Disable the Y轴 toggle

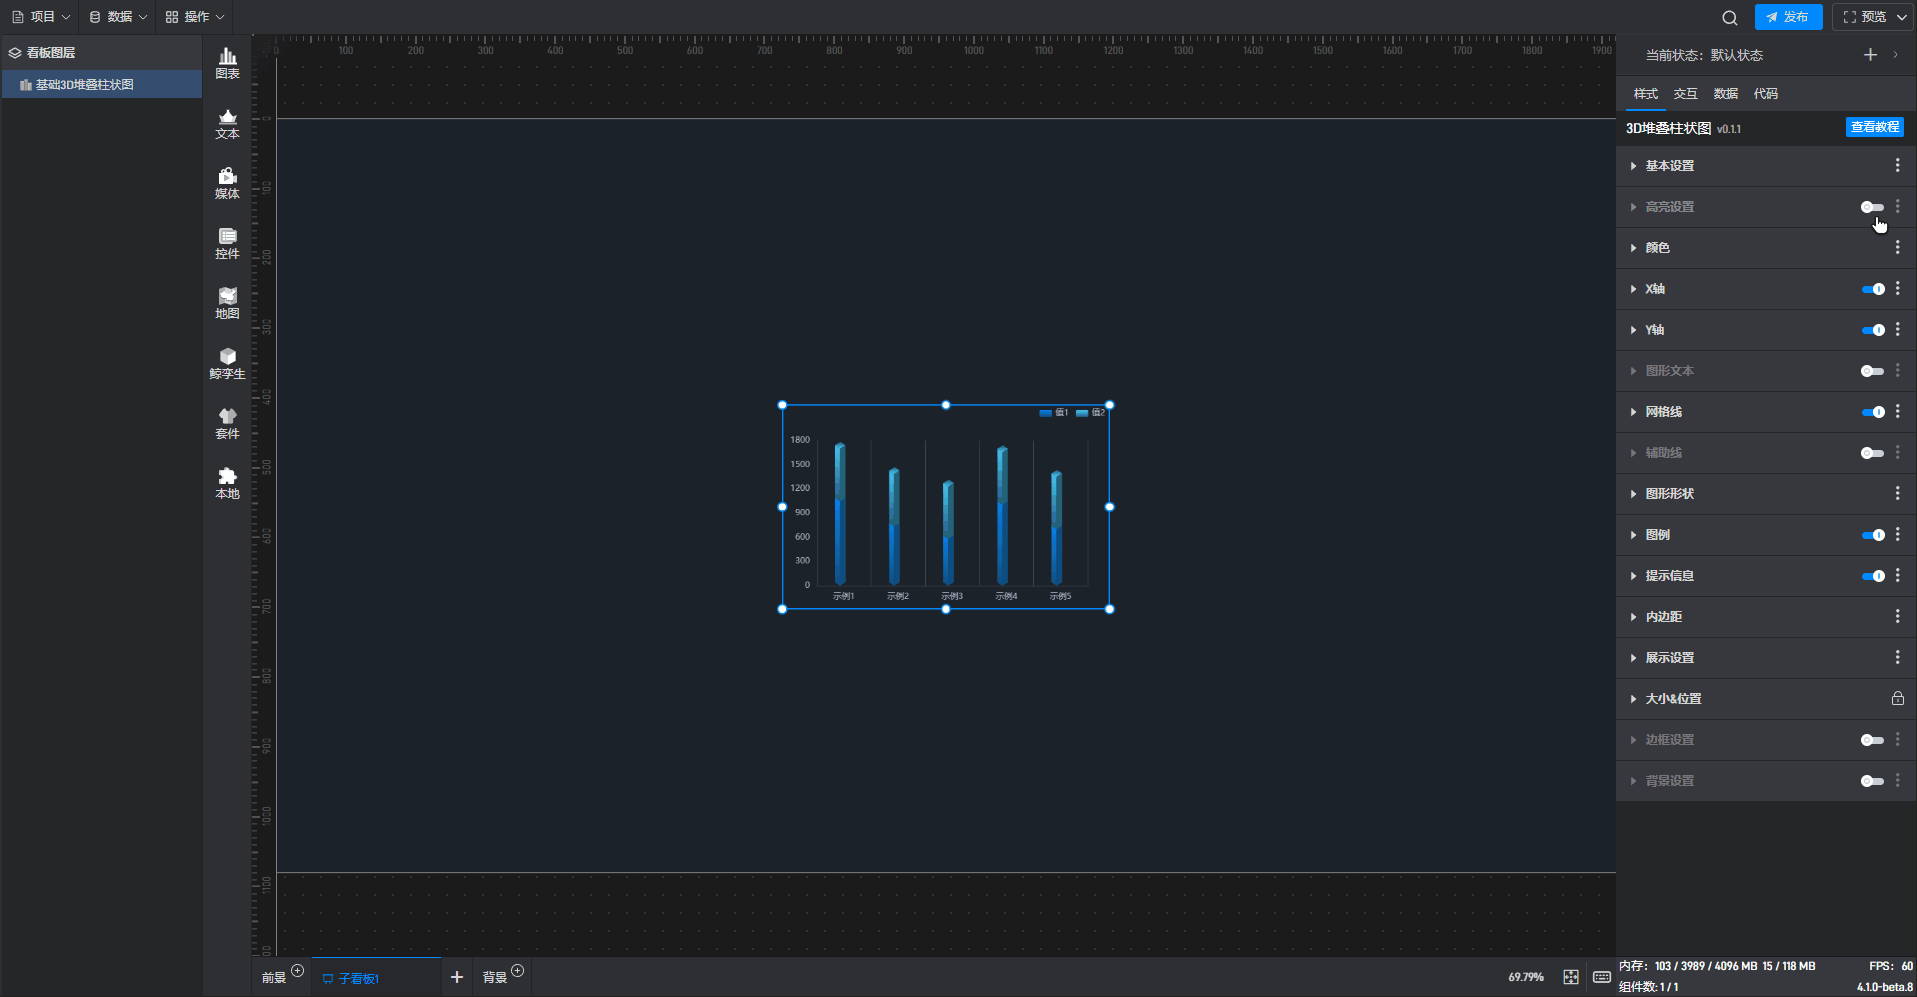click(1872, 330)
